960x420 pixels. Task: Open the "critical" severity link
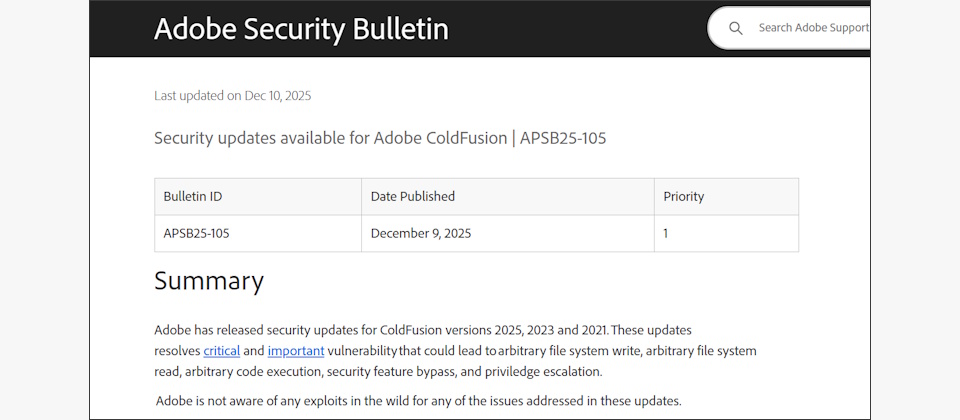pos(222,351)
